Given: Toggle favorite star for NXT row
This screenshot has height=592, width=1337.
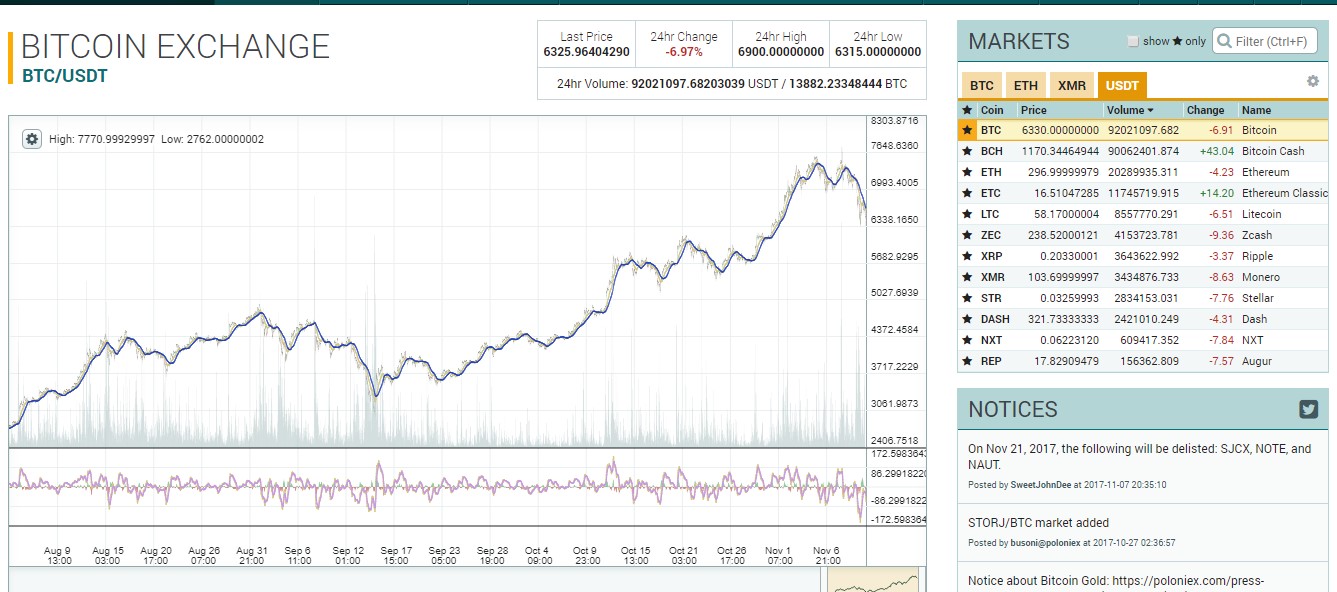Looking at the screenshot, I should 967,340.
